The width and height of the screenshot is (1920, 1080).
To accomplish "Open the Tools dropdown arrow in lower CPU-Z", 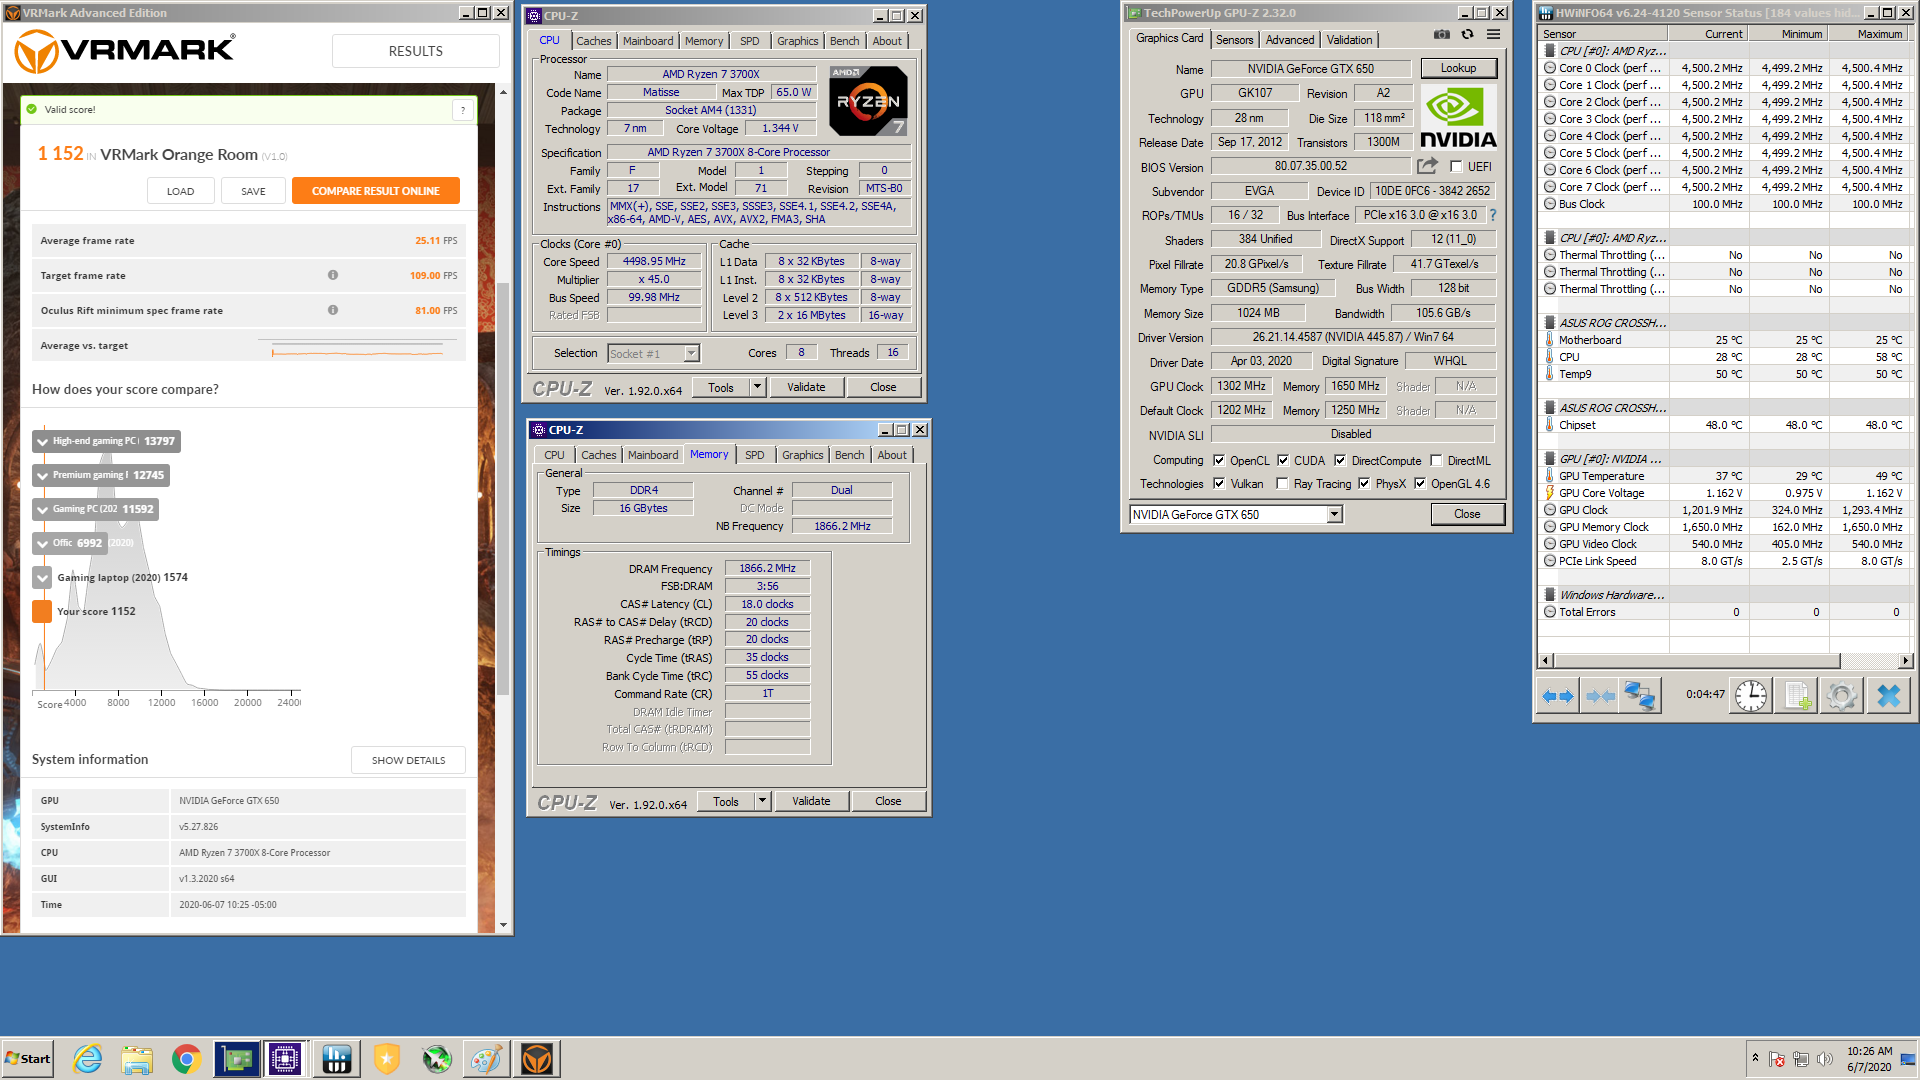I will coord(762,801).
